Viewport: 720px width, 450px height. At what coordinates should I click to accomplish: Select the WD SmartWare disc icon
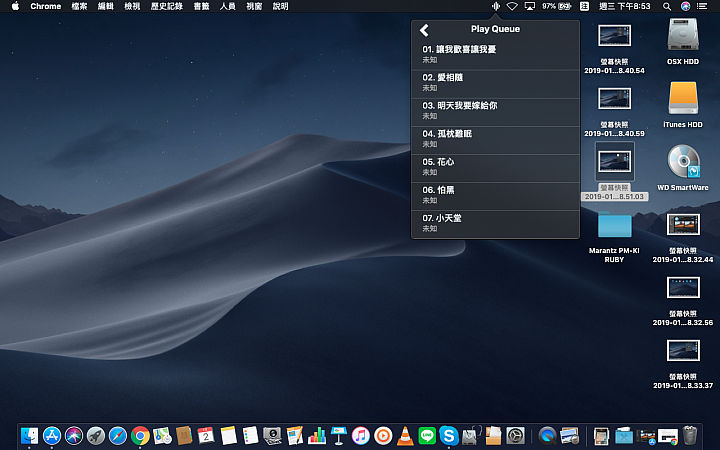click(683, 161)
